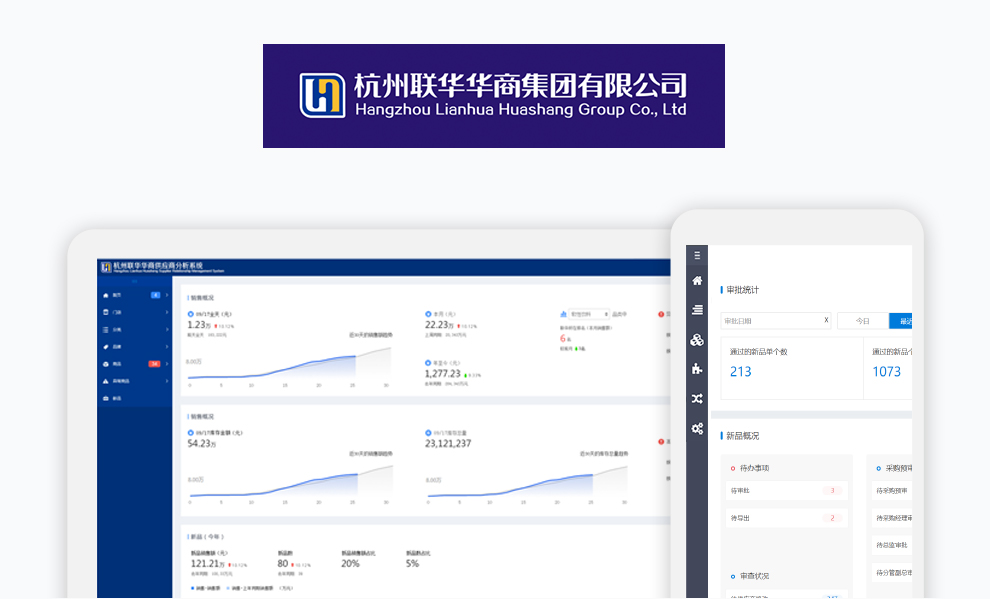Click the list icon in blue dashboard sidebar
Viewport: 990px width, 599px height.
pos(105,329)
